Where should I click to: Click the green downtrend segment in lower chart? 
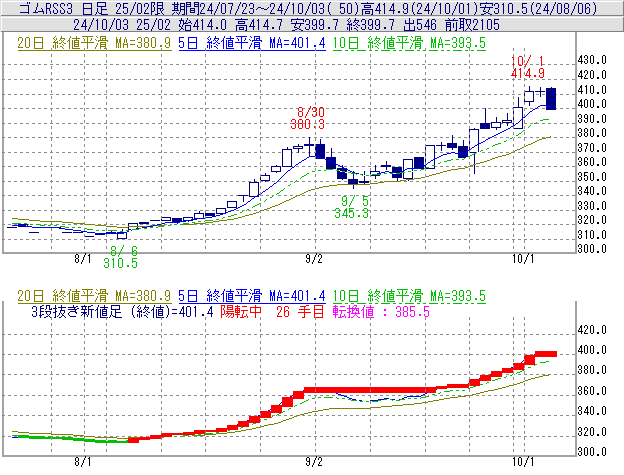coord(70,439)
